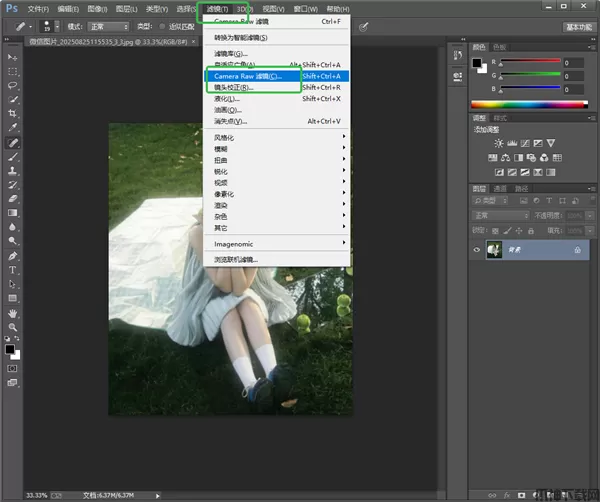Select the Eyedropper tool
This screenshot has width=600, height=502.
[x=13, y=128]
